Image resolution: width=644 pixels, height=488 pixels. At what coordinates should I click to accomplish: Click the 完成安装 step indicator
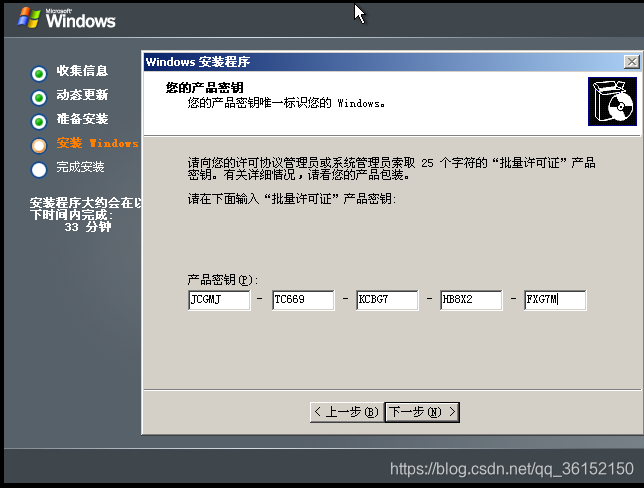pyautogui.click(x=39, y=170)
